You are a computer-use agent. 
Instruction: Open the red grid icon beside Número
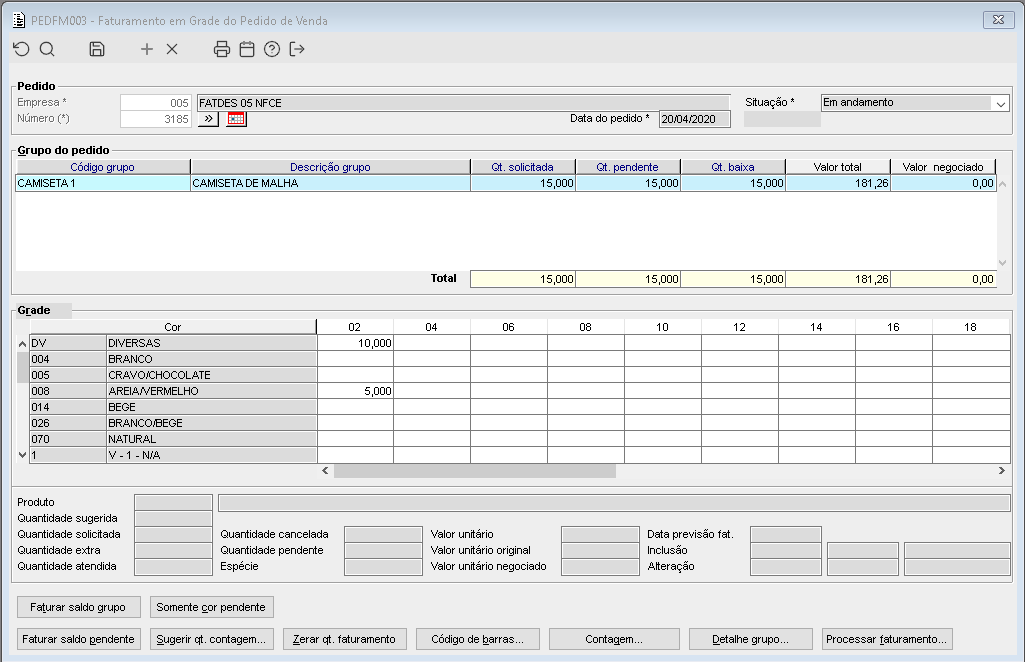236,119
